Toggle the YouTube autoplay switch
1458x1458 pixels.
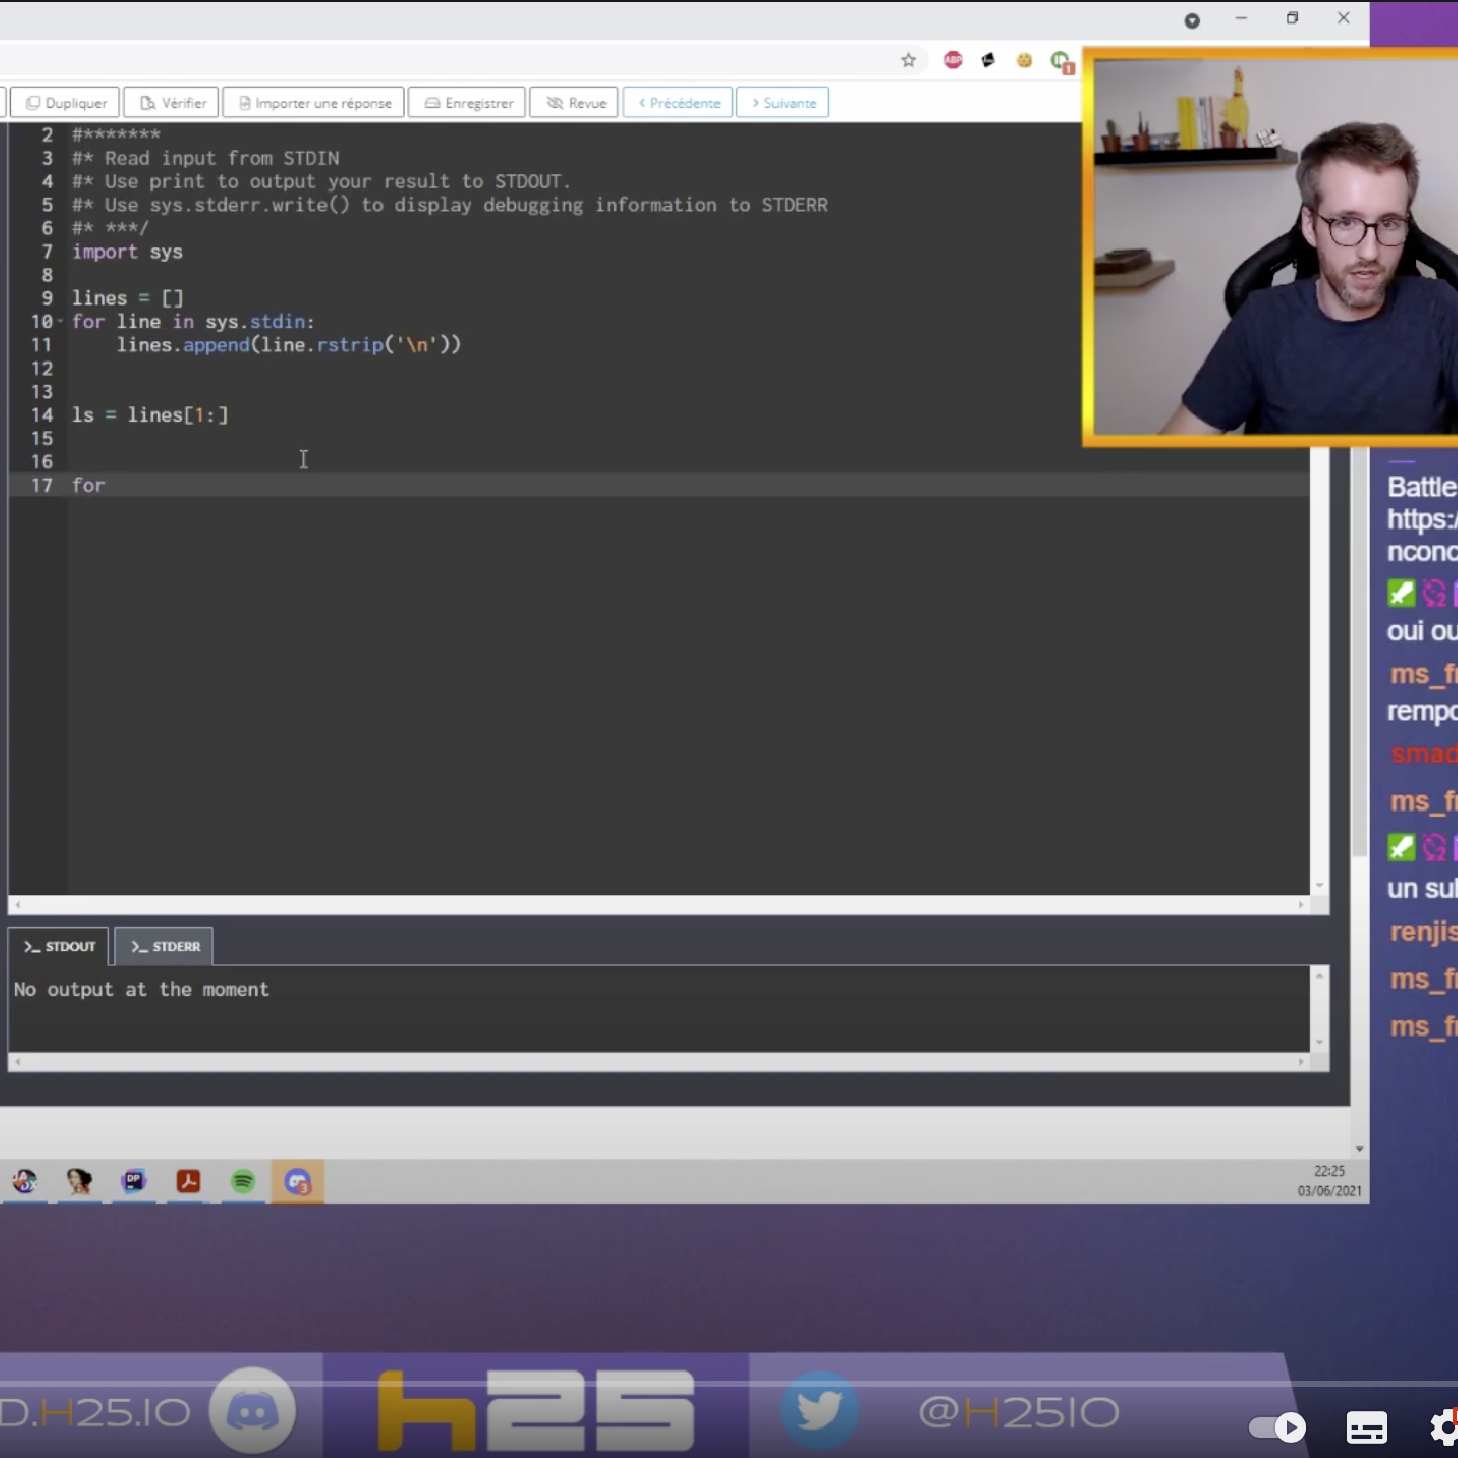pyautogui.click(x=1277, y=1427)
